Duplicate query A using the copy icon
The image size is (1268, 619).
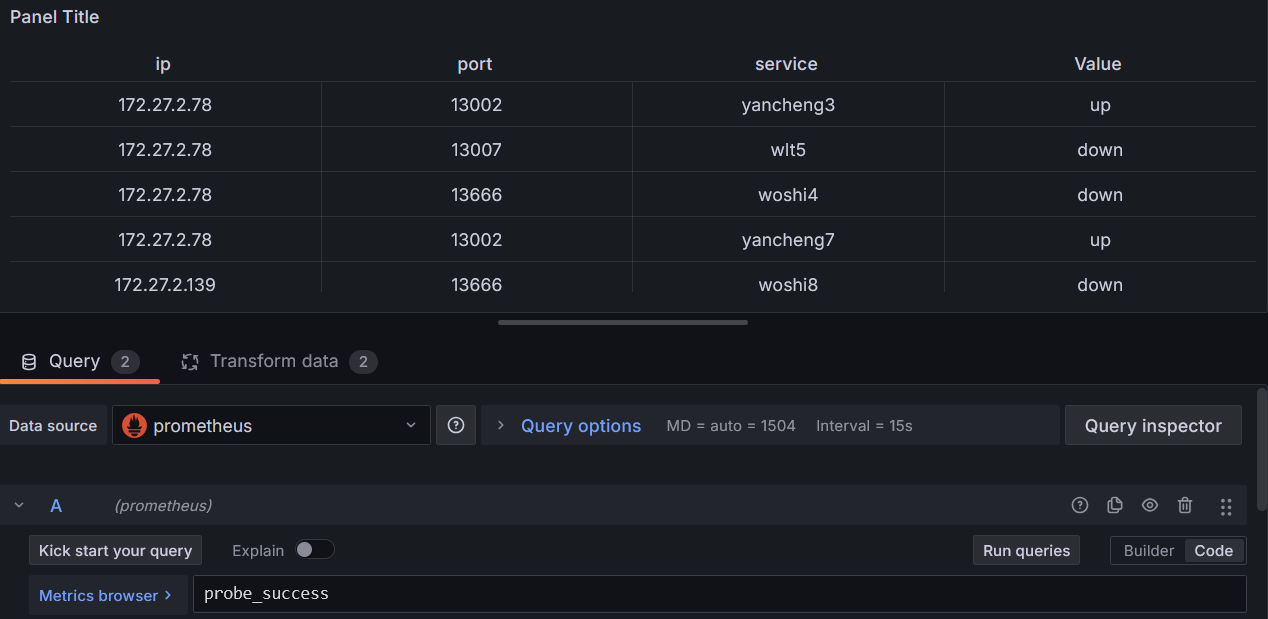point(1115,506)
